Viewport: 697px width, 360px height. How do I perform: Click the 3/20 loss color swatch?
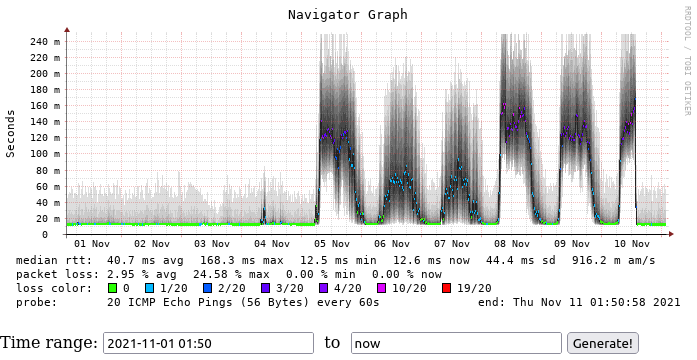(x=265, y=288)
